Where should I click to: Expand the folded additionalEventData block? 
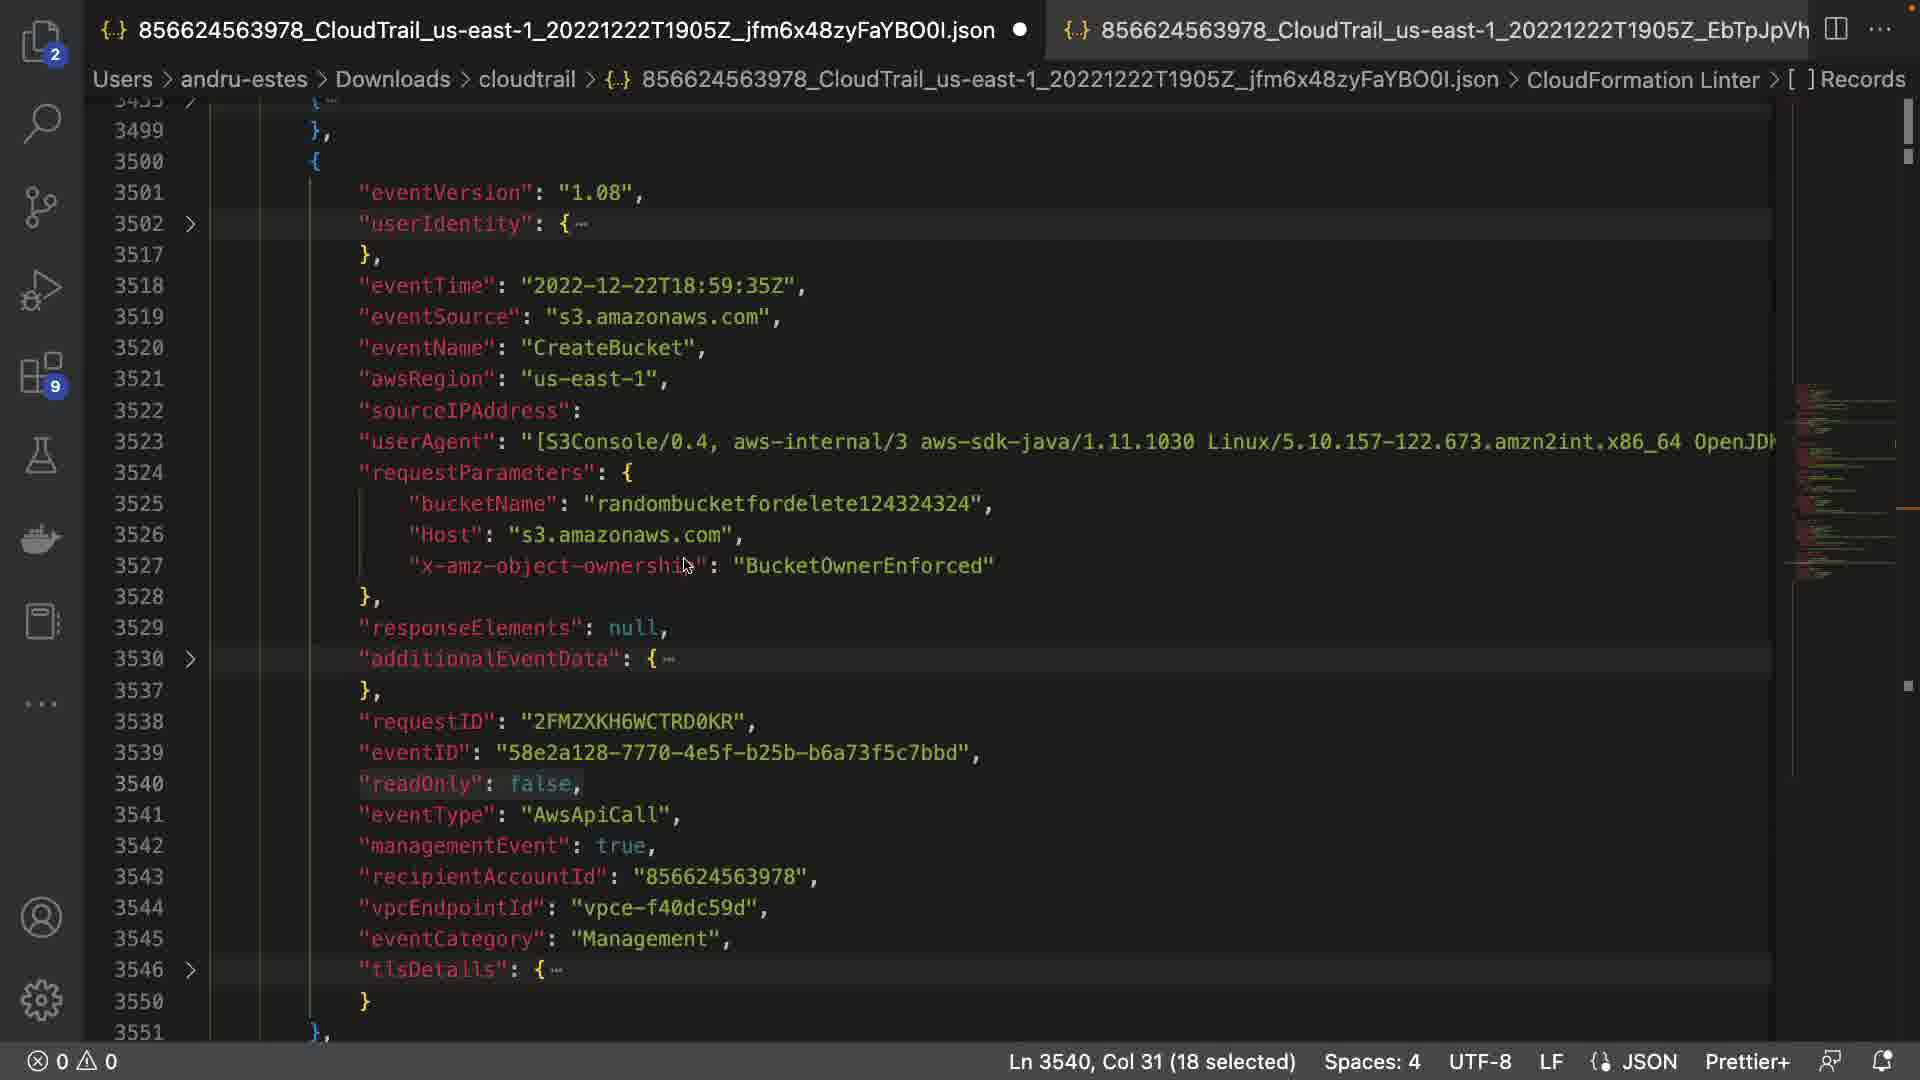point(190,659)
